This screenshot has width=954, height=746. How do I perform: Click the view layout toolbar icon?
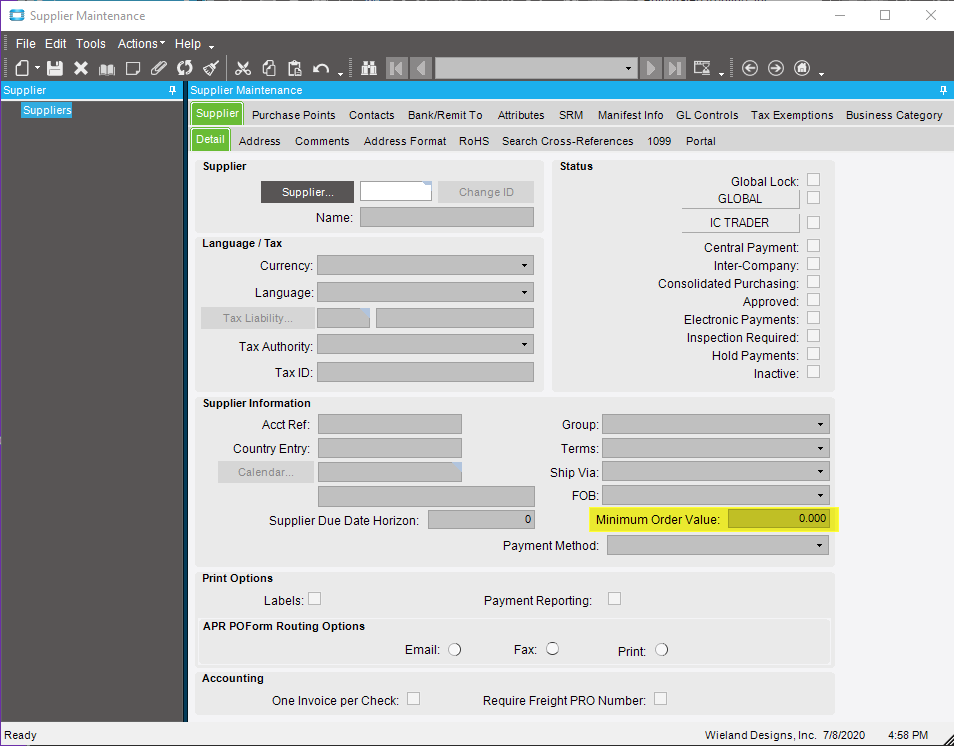(702, 68)
